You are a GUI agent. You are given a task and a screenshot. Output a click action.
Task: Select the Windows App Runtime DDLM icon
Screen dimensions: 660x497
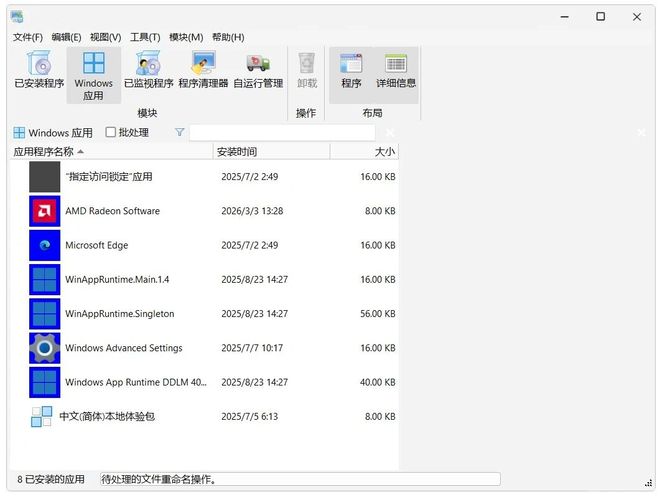pyautogui.click(x=45, y=382)
